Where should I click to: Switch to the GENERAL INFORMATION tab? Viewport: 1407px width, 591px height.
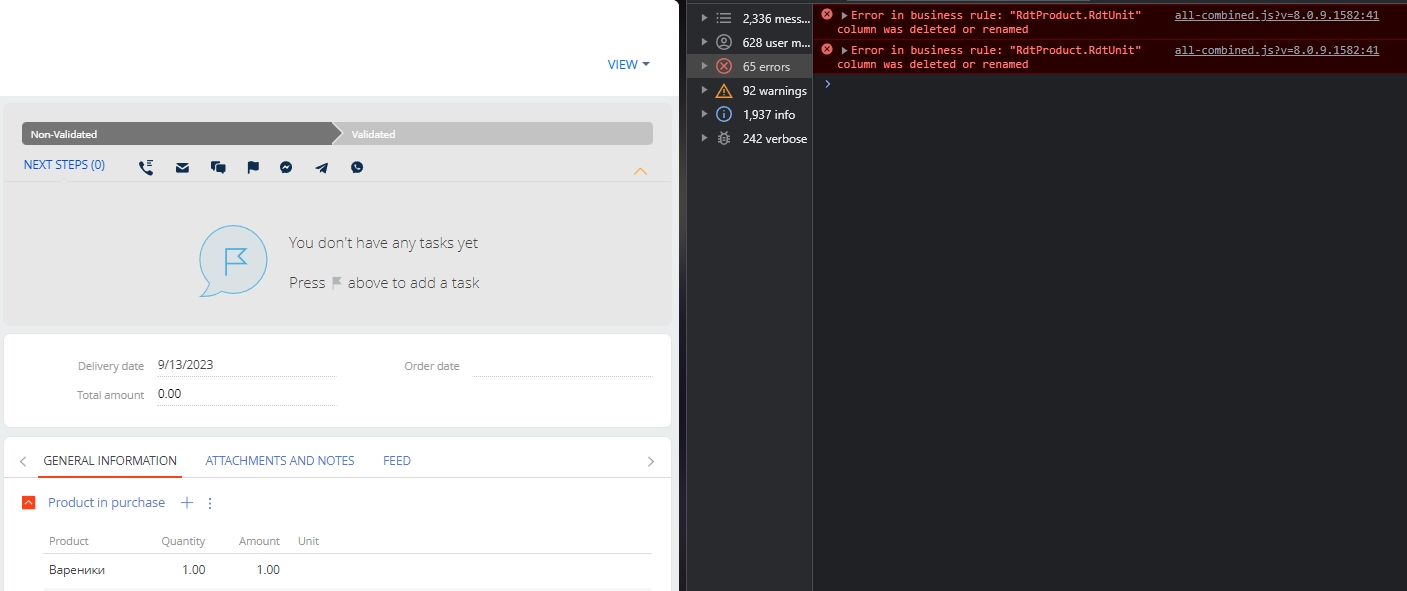tap(110, 461)
